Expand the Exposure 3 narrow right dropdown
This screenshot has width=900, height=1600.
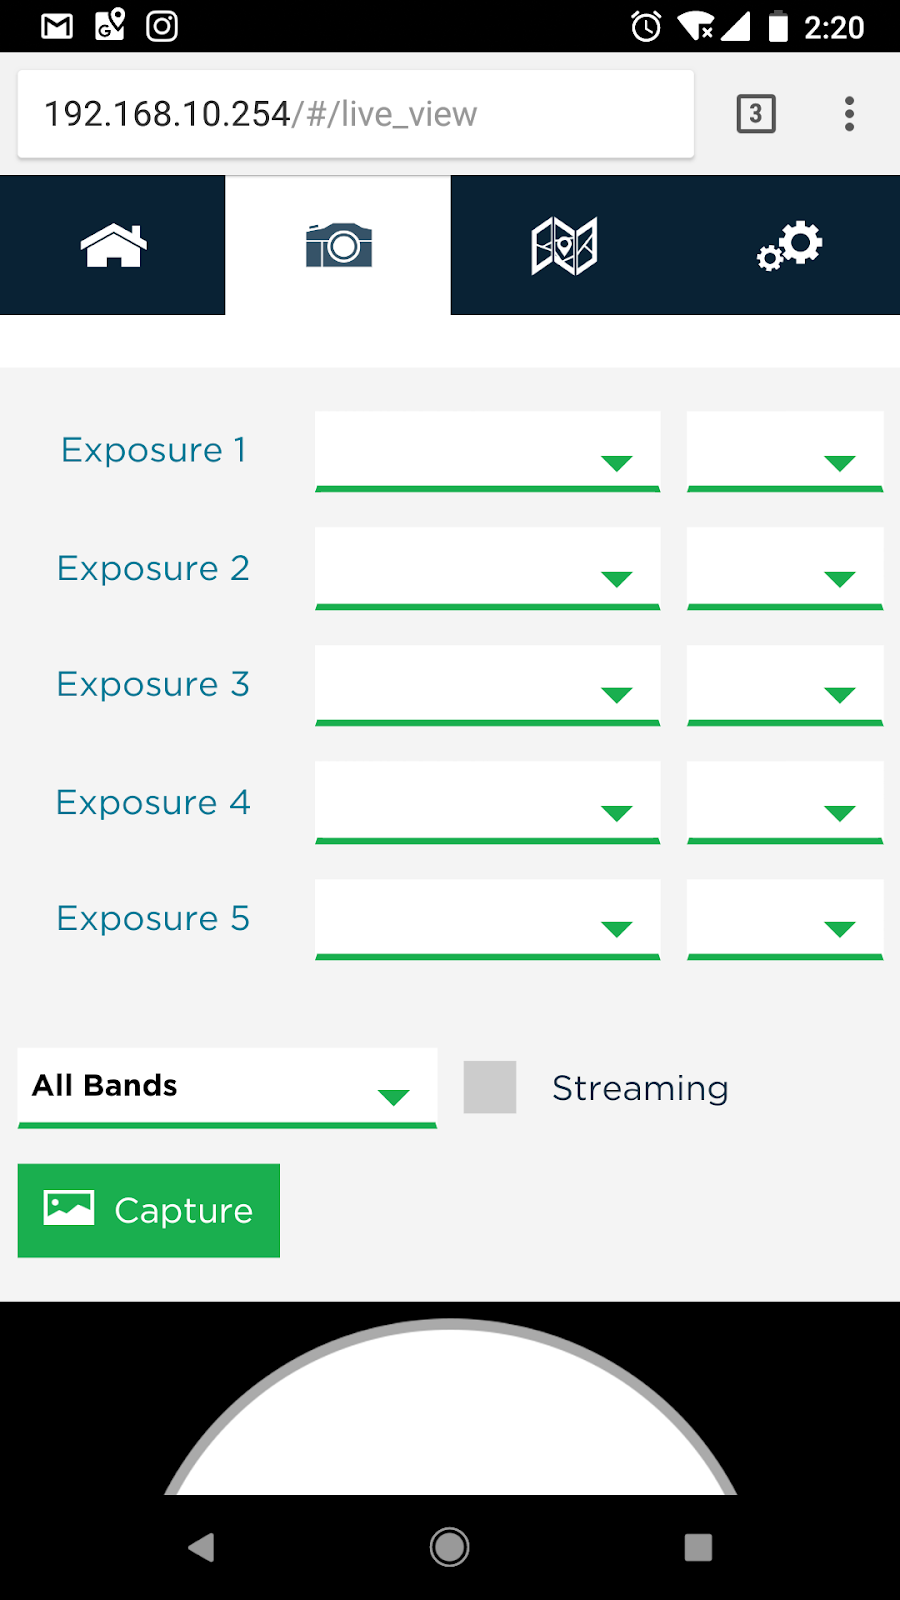[x=785, y=685]
